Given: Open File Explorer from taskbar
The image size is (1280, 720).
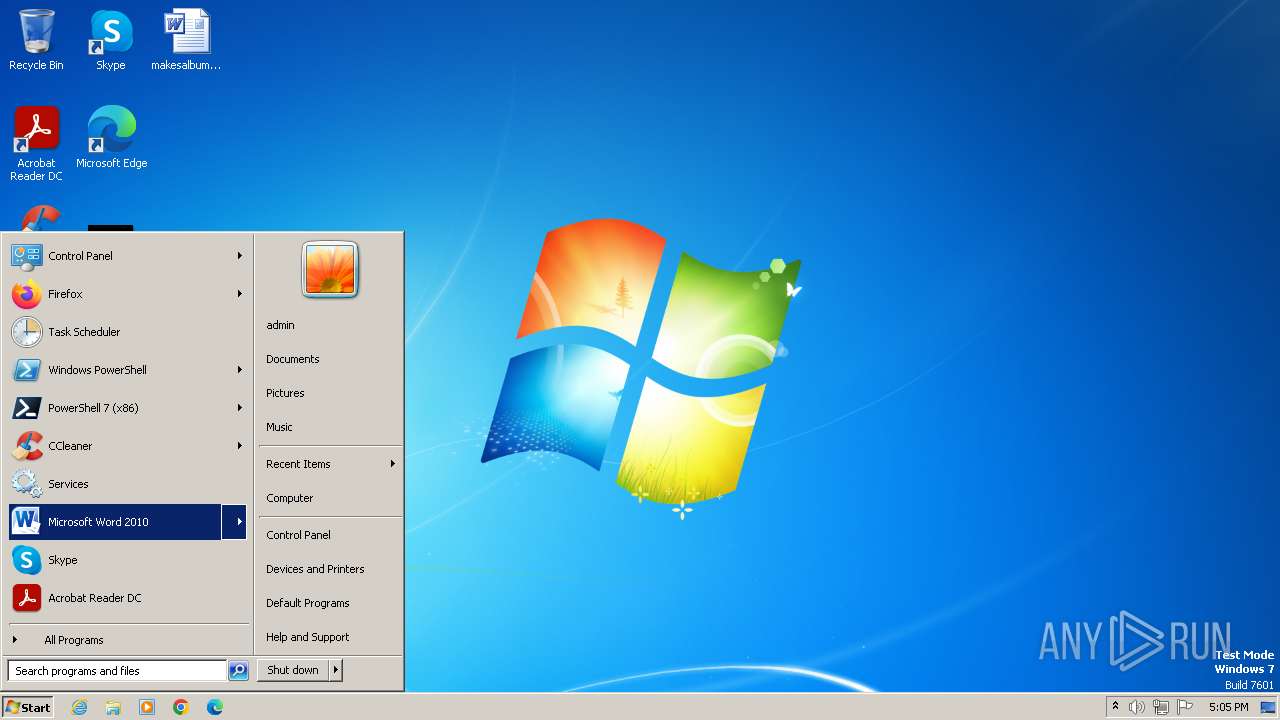Looking at the screenshot, I should (x=113, y=707).
